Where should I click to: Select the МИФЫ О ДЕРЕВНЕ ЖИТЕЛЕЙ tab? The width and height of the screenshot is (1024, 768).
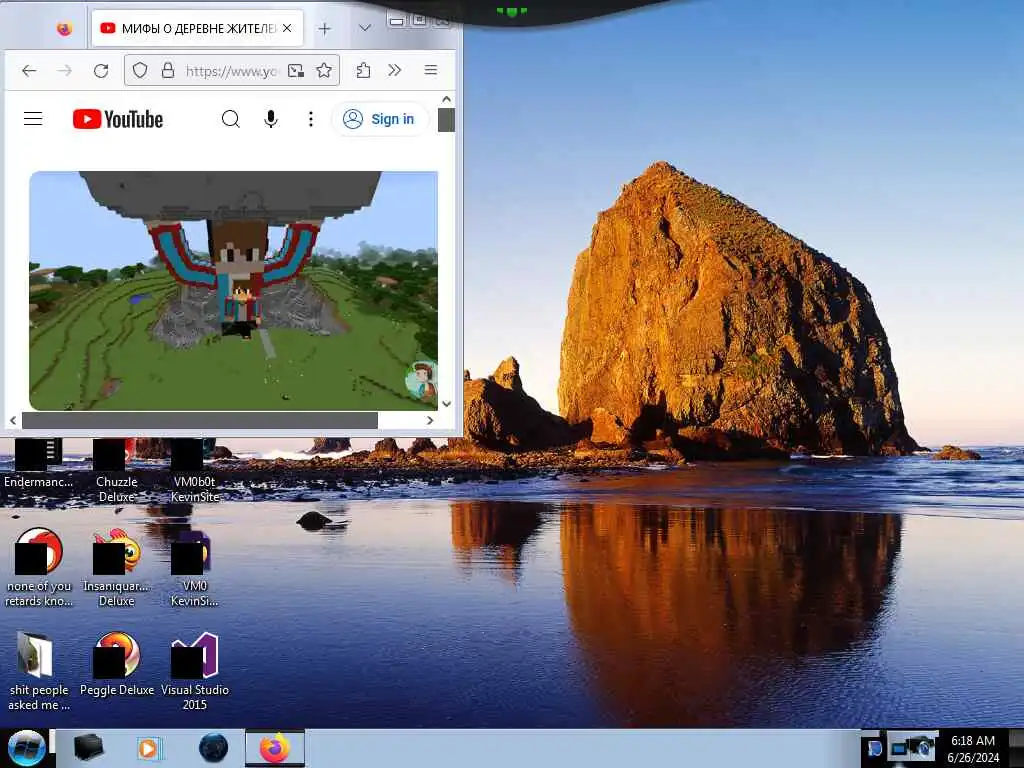pyautogui.click(x=197, y=28)
